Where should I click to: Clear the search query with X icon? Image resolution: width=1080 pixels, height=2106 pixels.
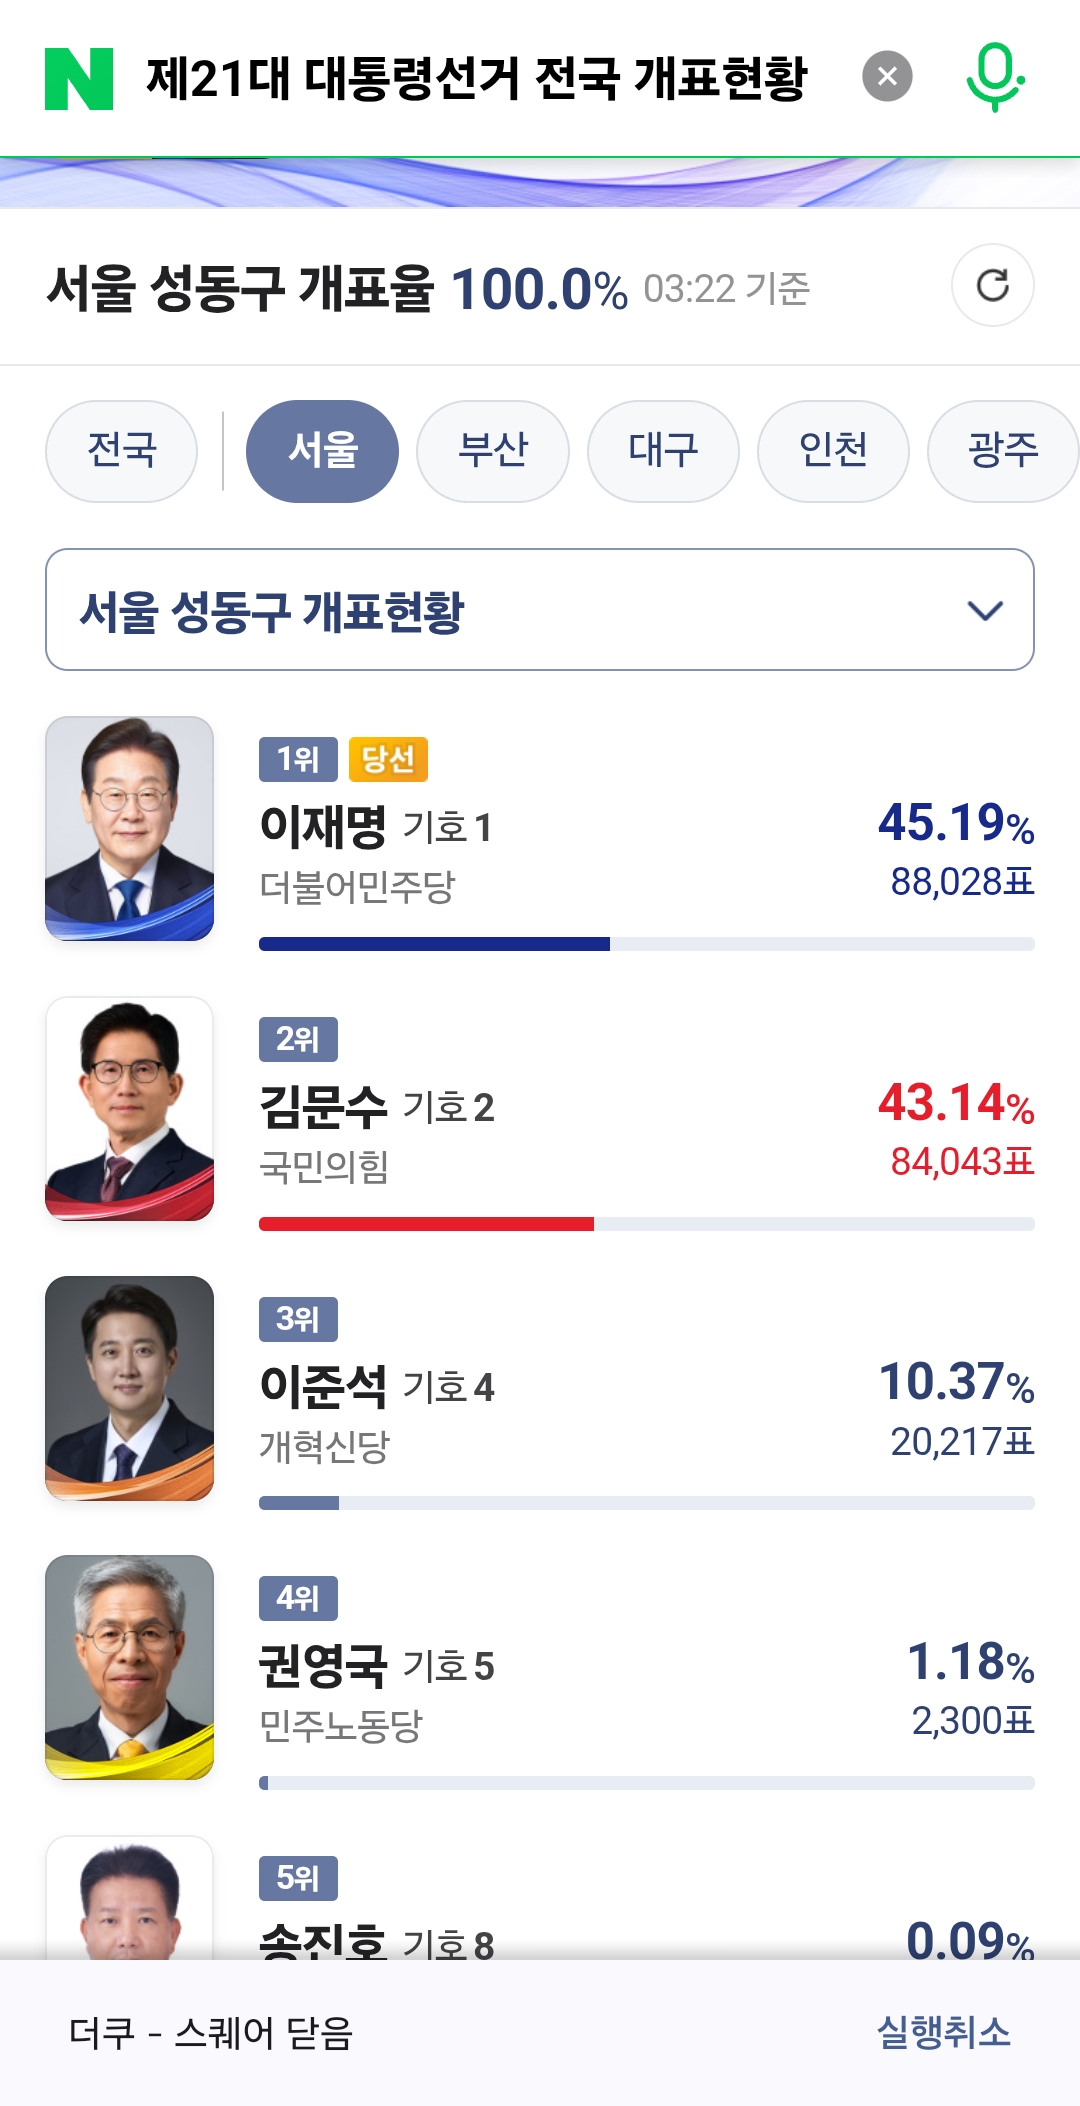tap(887, 77)
